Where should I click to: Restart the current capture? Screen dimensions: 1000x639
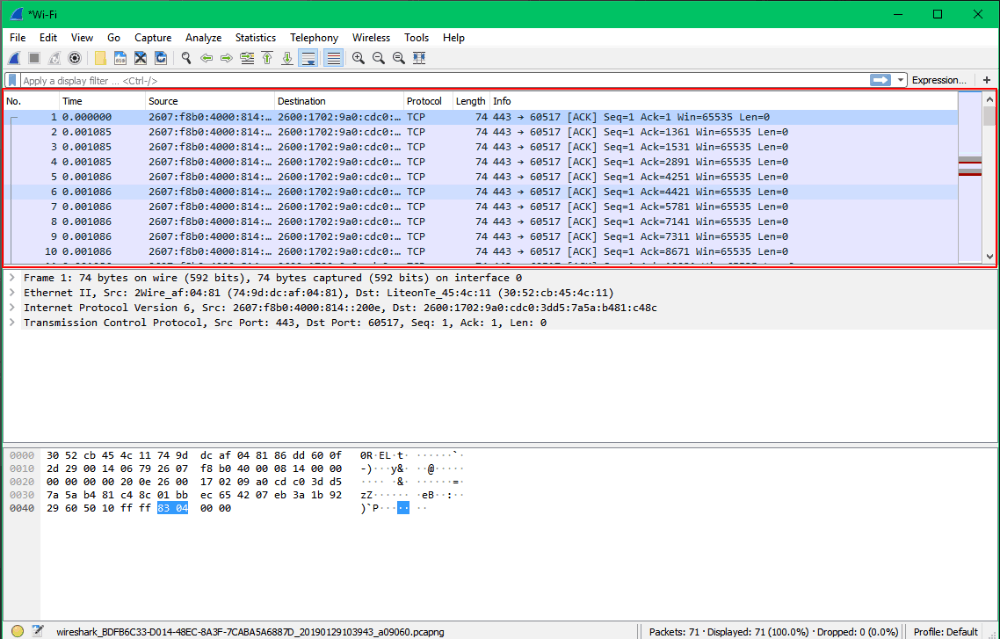[55, 58]
